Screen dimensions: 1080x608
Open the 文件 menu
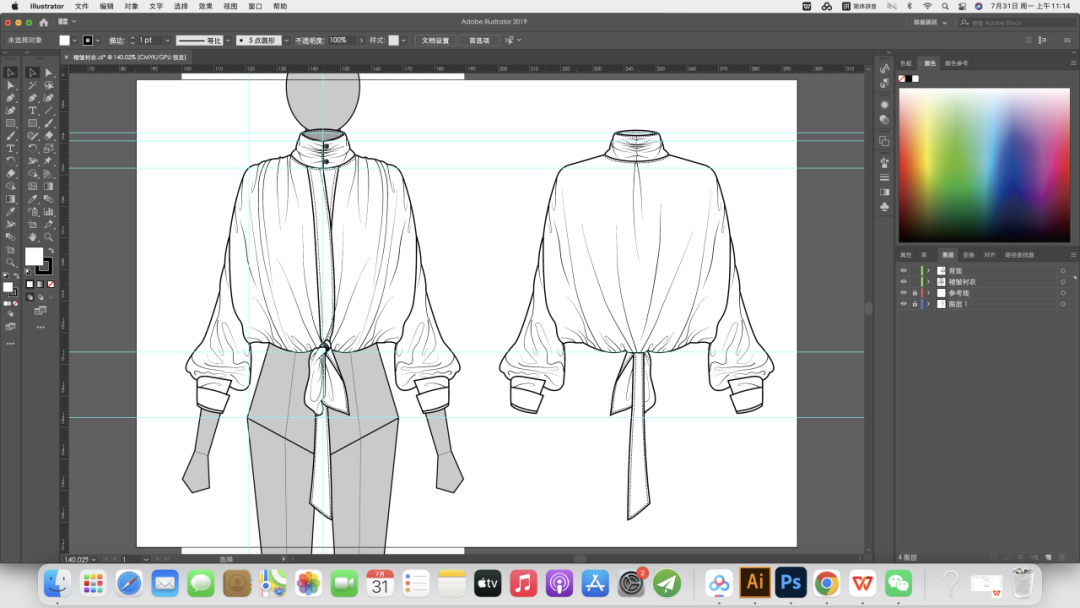coord(81,6)
